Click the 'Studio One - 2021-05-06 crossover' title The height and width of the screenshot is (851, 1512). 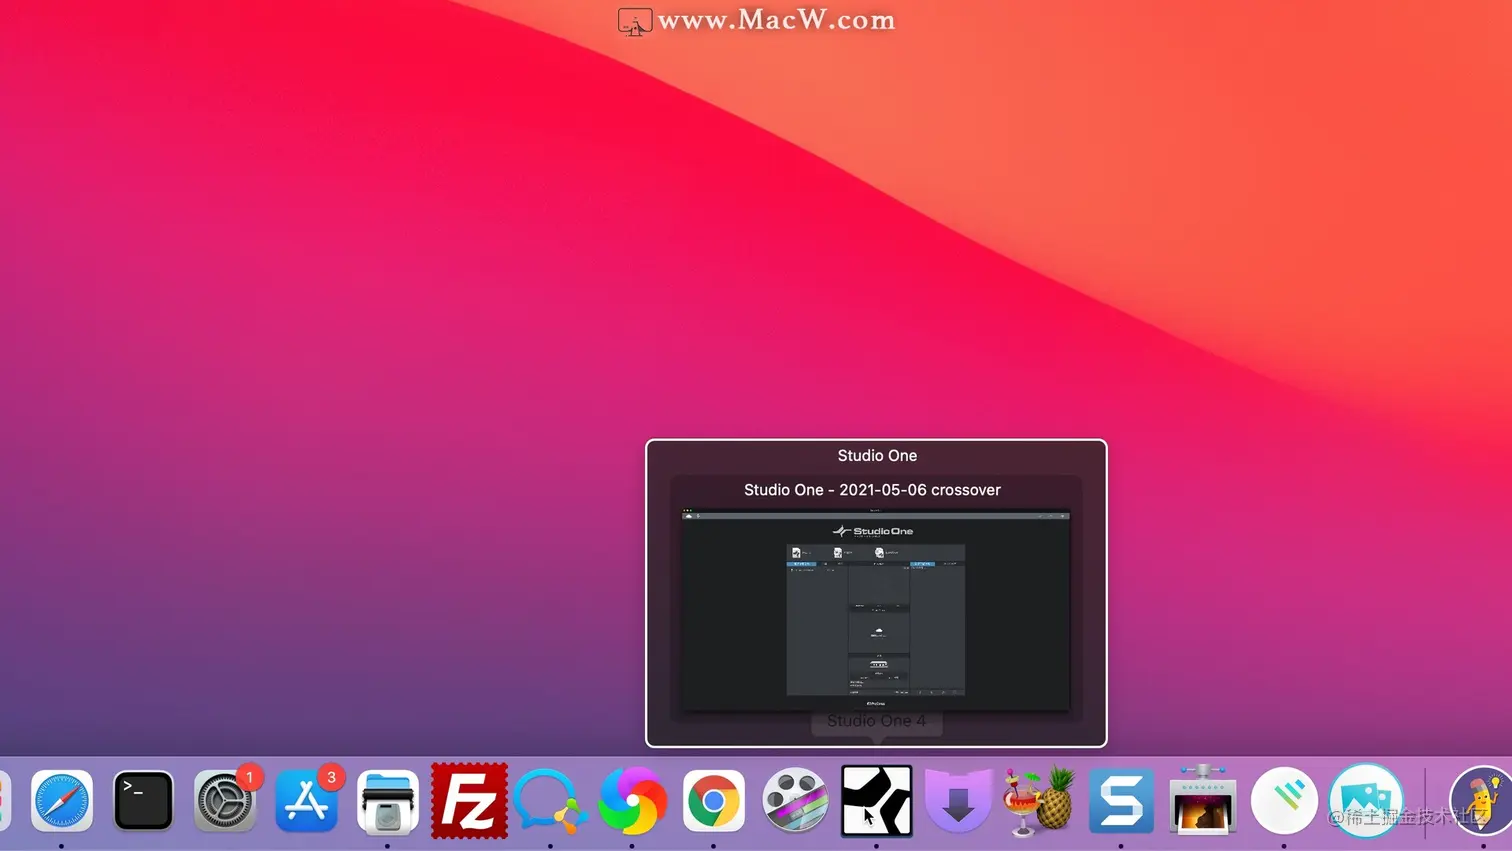tap(872, 490)
